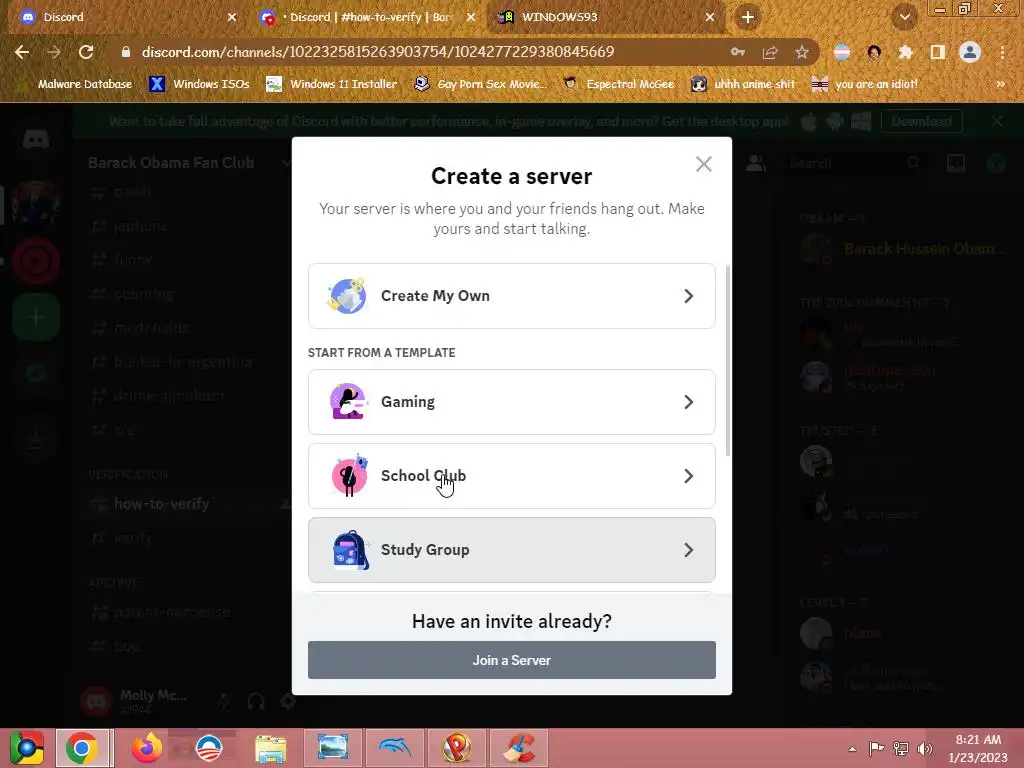Reload the current page
Image resolution: width=1024 pixels, height=768 pixels.
pos(86,52)
